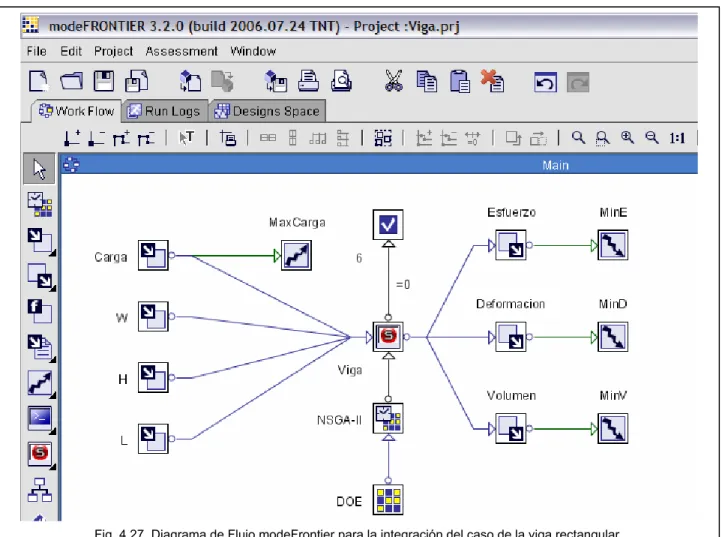The image size is (722, 537).
Task: Select the MaxCarga objective node
Action: [x=297, y=255]
